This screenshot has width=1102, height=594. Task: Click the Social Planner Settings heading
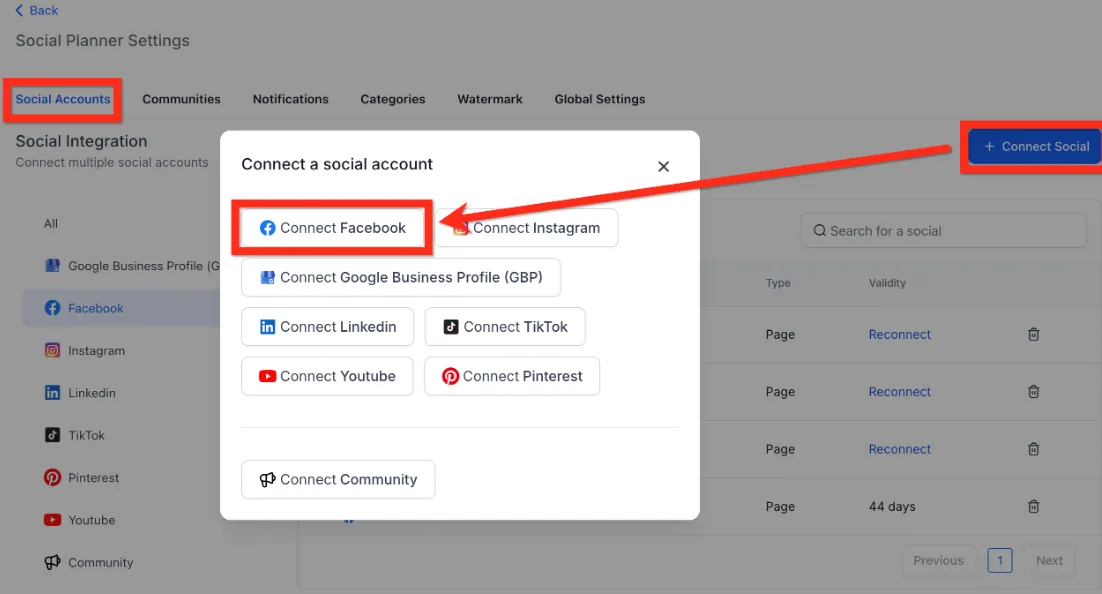coord(103,41)
